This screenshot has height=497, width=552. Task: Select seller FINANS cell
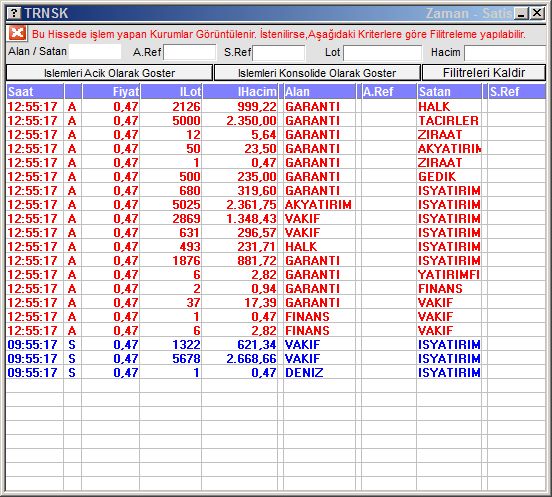tap(449, 289)
